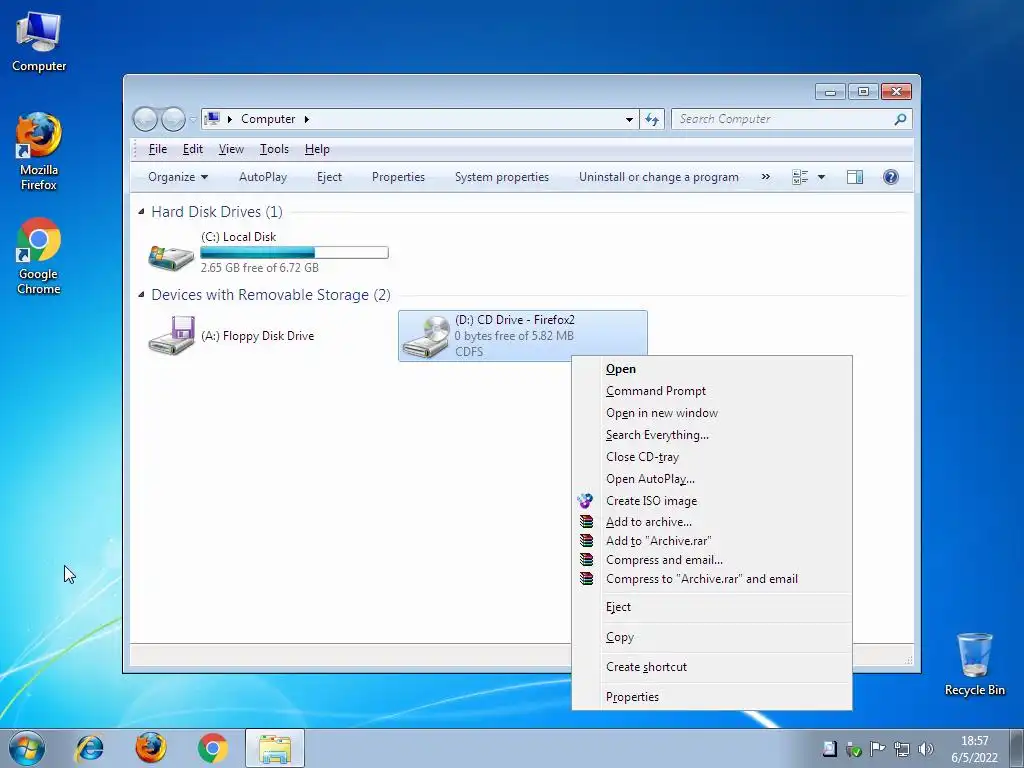Open the View menu
The width and height of the screenshot is (1024, 768).
click(231, 149)
